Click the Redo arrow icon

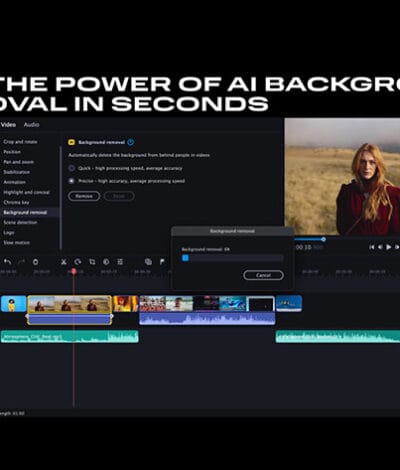pyautogui.click(x=21, y=262)
